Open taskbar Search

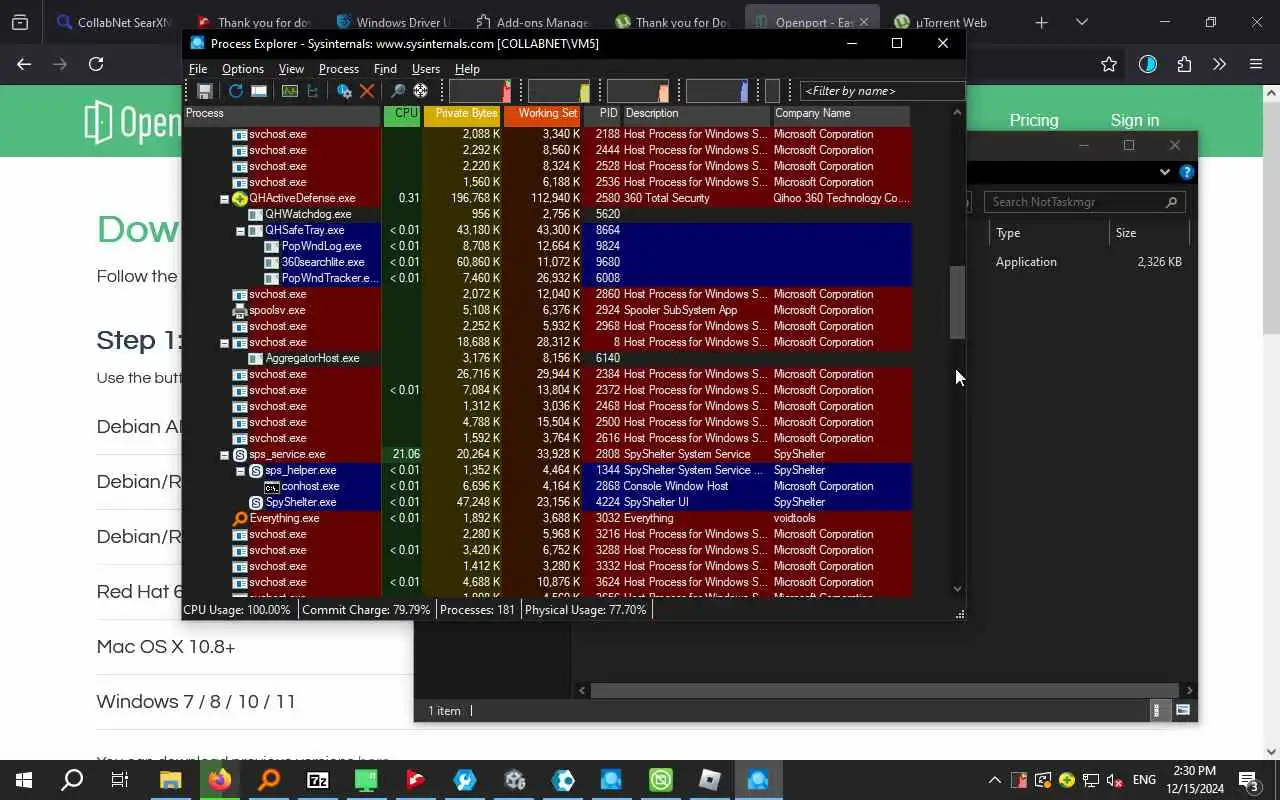coord(72,780)
